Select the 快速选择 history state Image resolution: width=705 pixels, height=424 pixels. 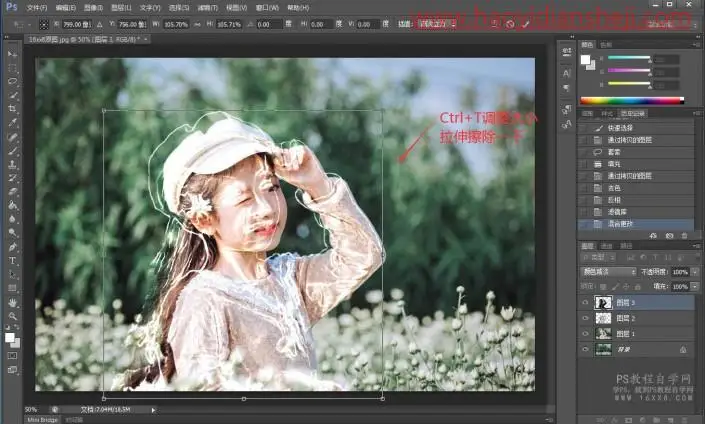coord(636,128)
